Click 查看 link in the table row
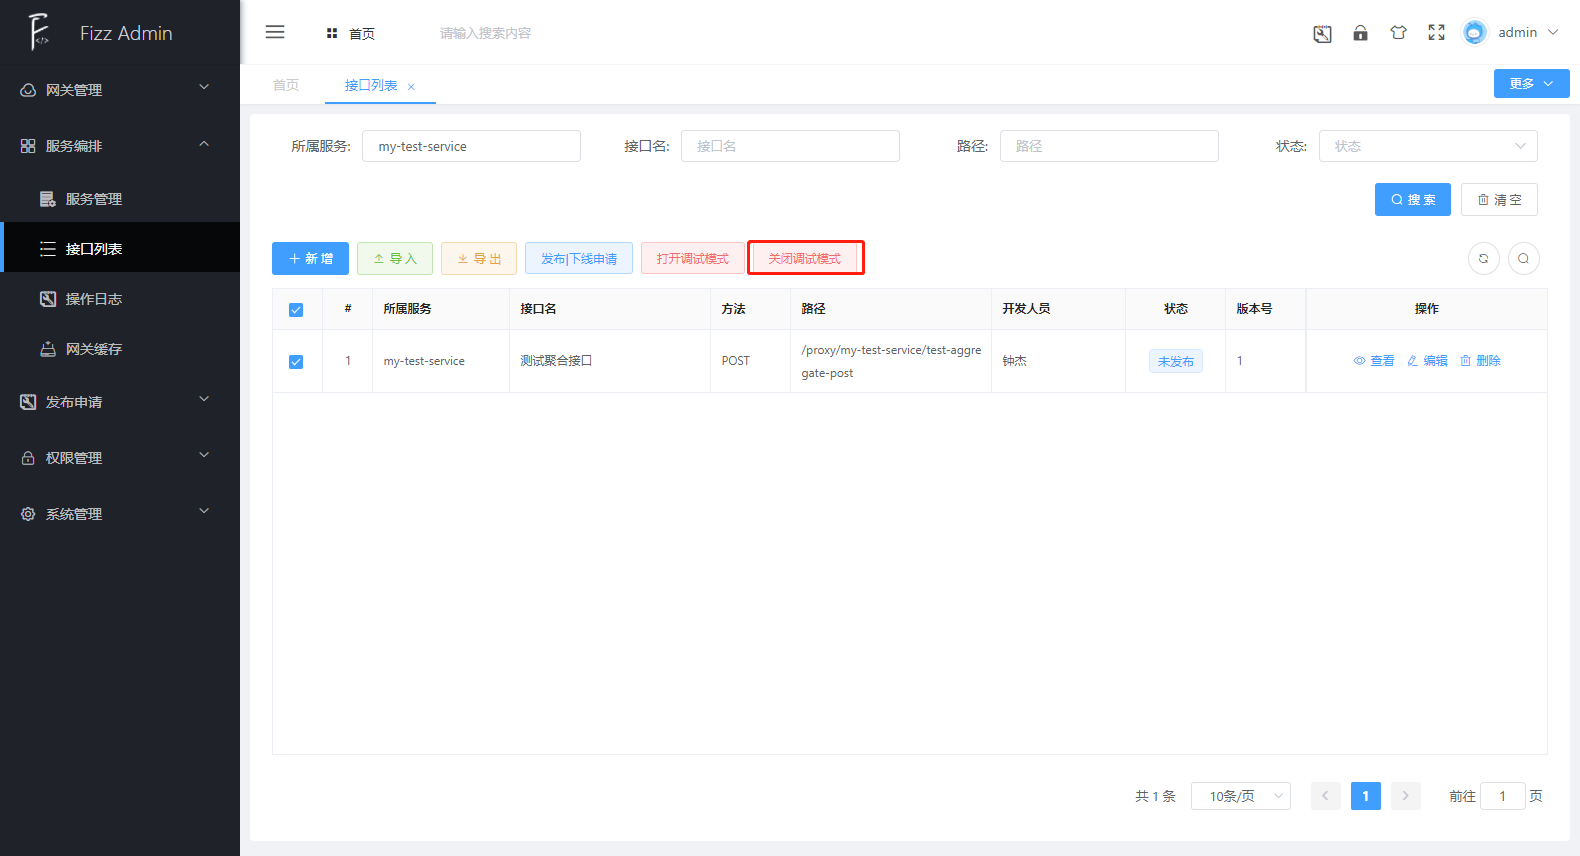Image resolution: width=1580 pixels, height=856 pixels. pos(1374,361)
